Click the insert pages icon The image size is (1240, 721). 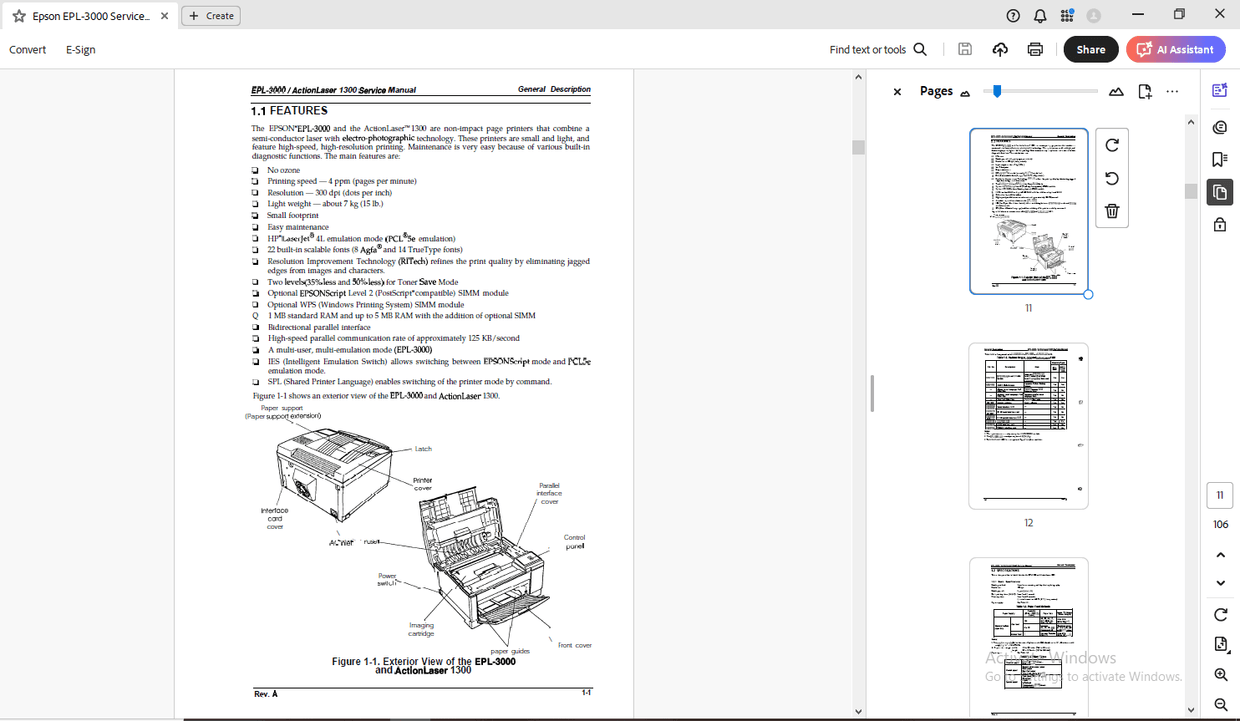[x=1145, y=91]
